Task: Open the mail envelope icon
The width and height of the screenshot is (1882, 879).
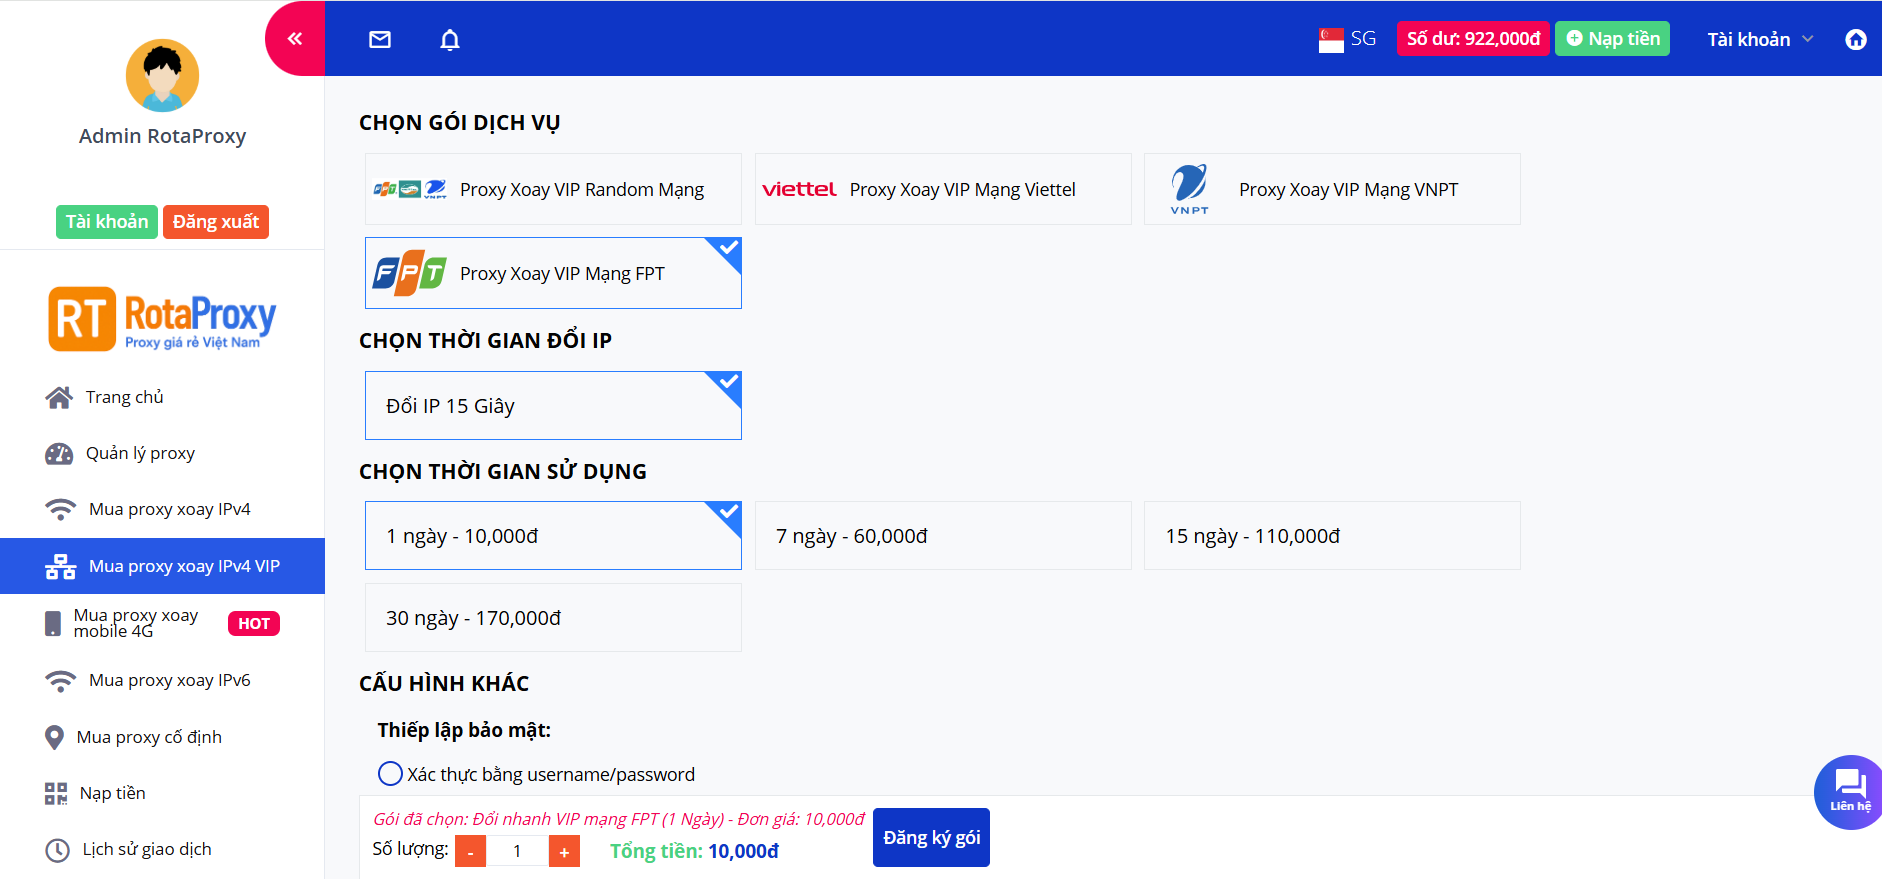Action: pyautogui.click(x=380, y=39)
